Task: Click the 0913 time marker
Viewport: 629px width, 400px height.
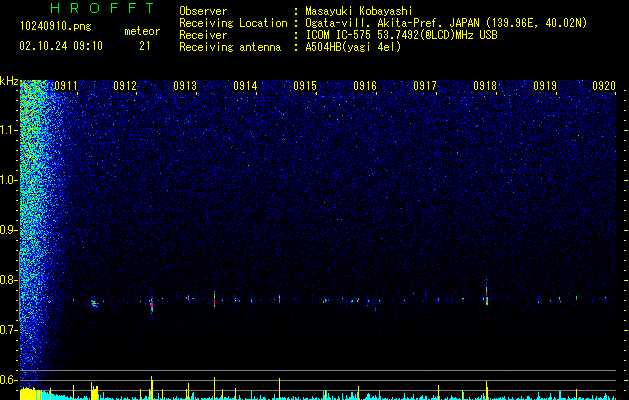Action: pos(185,86)
